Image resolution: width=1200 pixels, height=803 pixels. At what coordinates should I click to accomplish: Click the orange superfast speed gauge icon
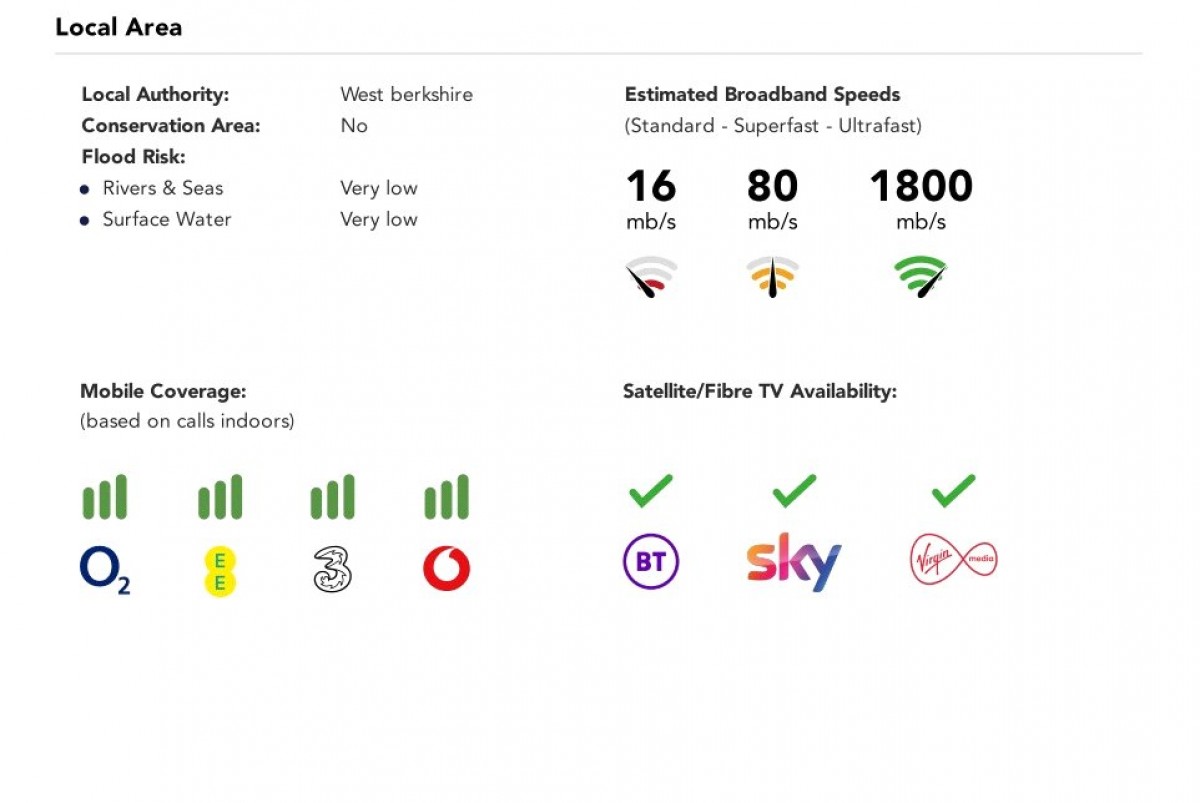click(773, 277)
